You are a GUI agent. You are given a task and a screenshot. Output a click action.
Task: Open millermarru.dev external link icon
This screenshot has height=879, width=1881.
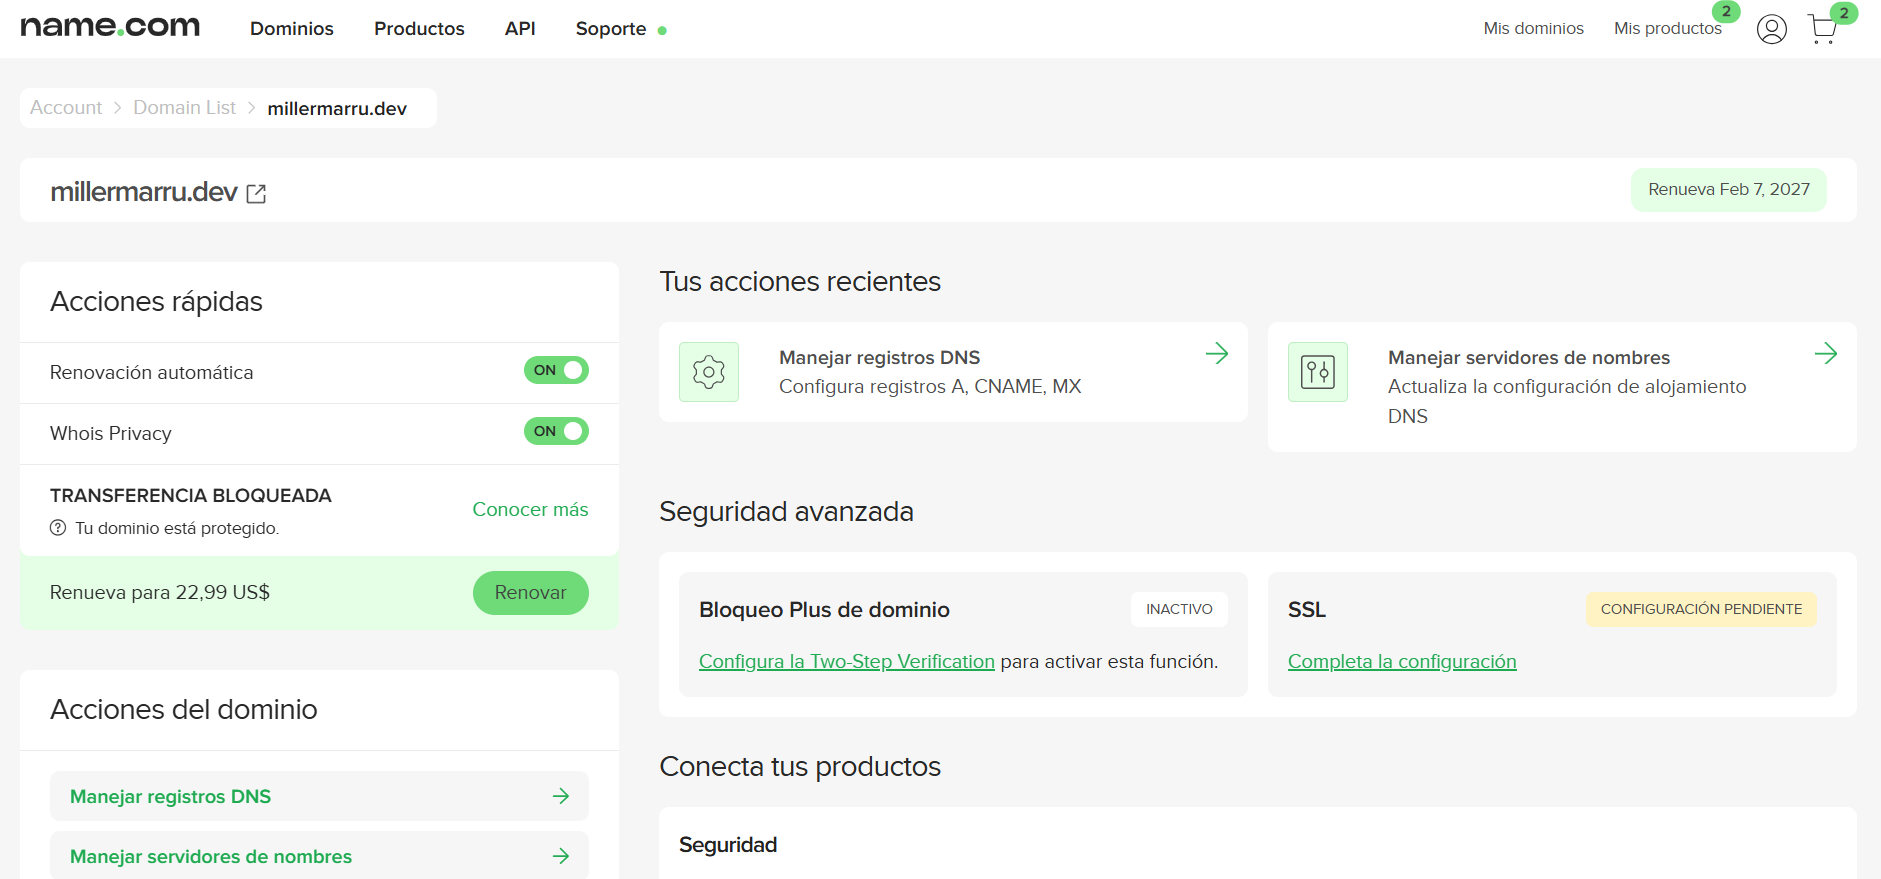[256, 194]
